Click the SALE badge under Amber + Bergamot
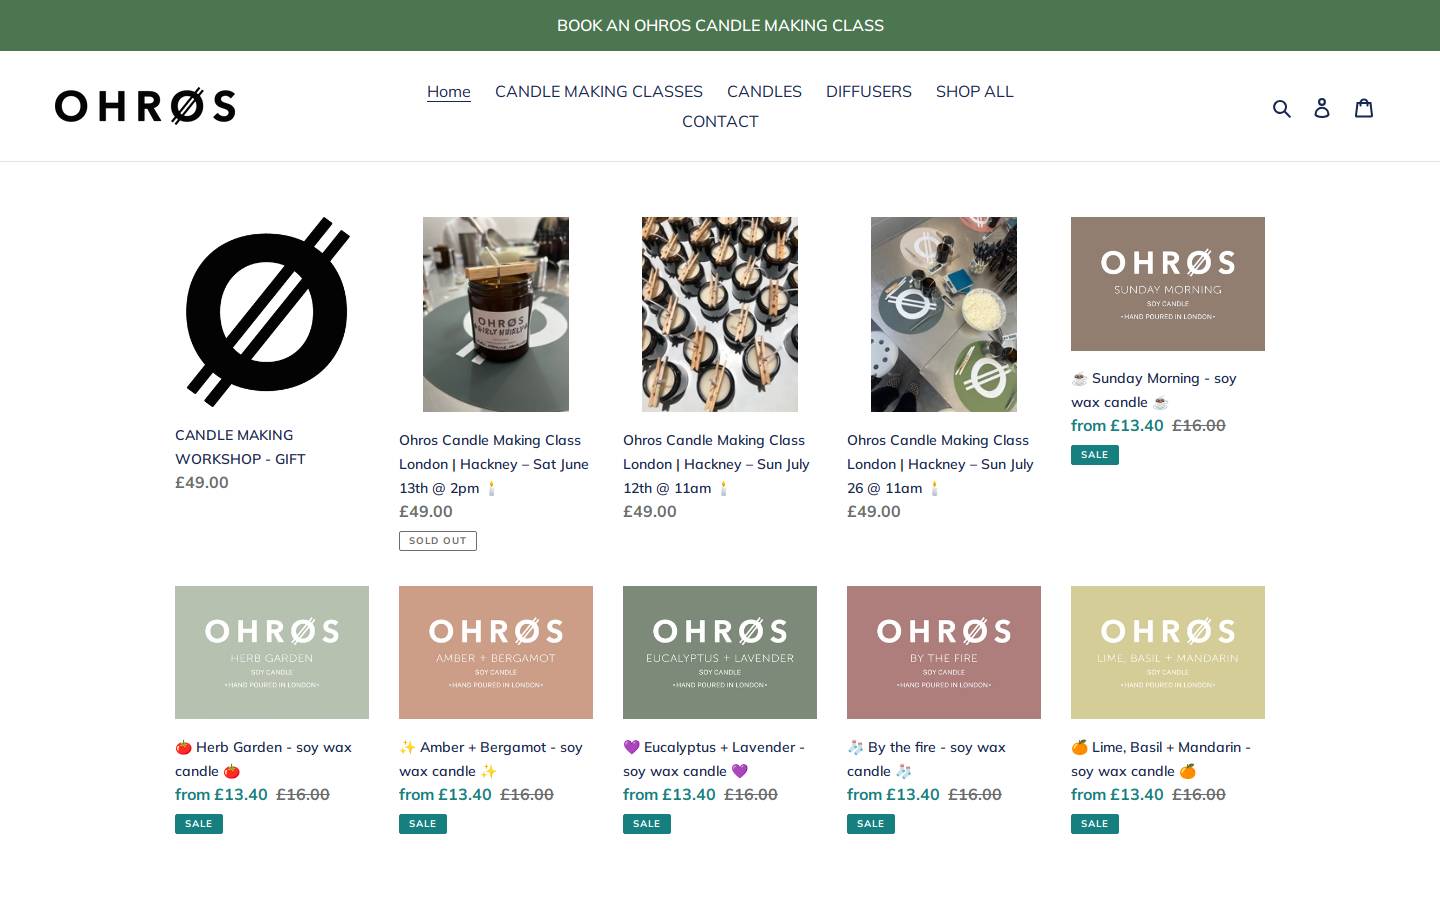The width and height of the screenshot is (1440, 900). point(423,824)
